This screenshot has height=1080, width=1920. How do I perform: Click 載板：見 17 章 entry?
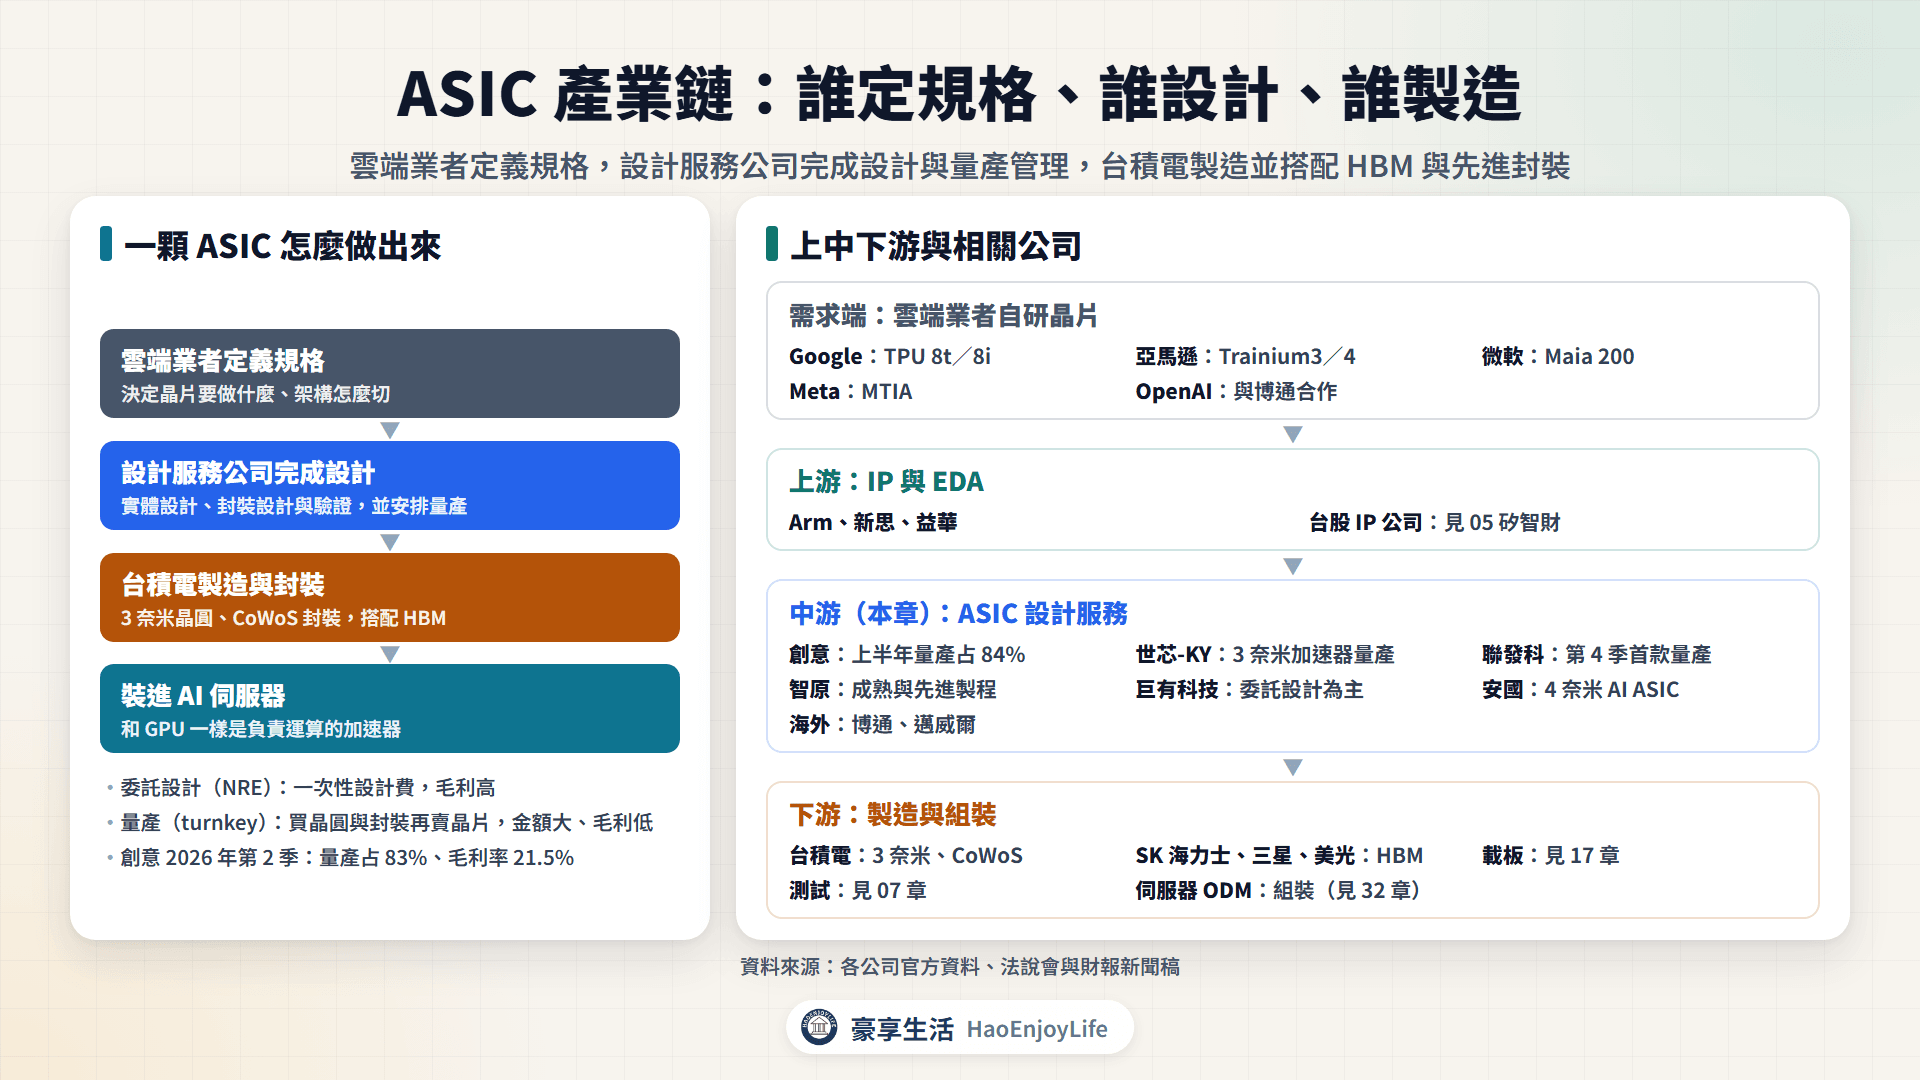coord(1551,856)
